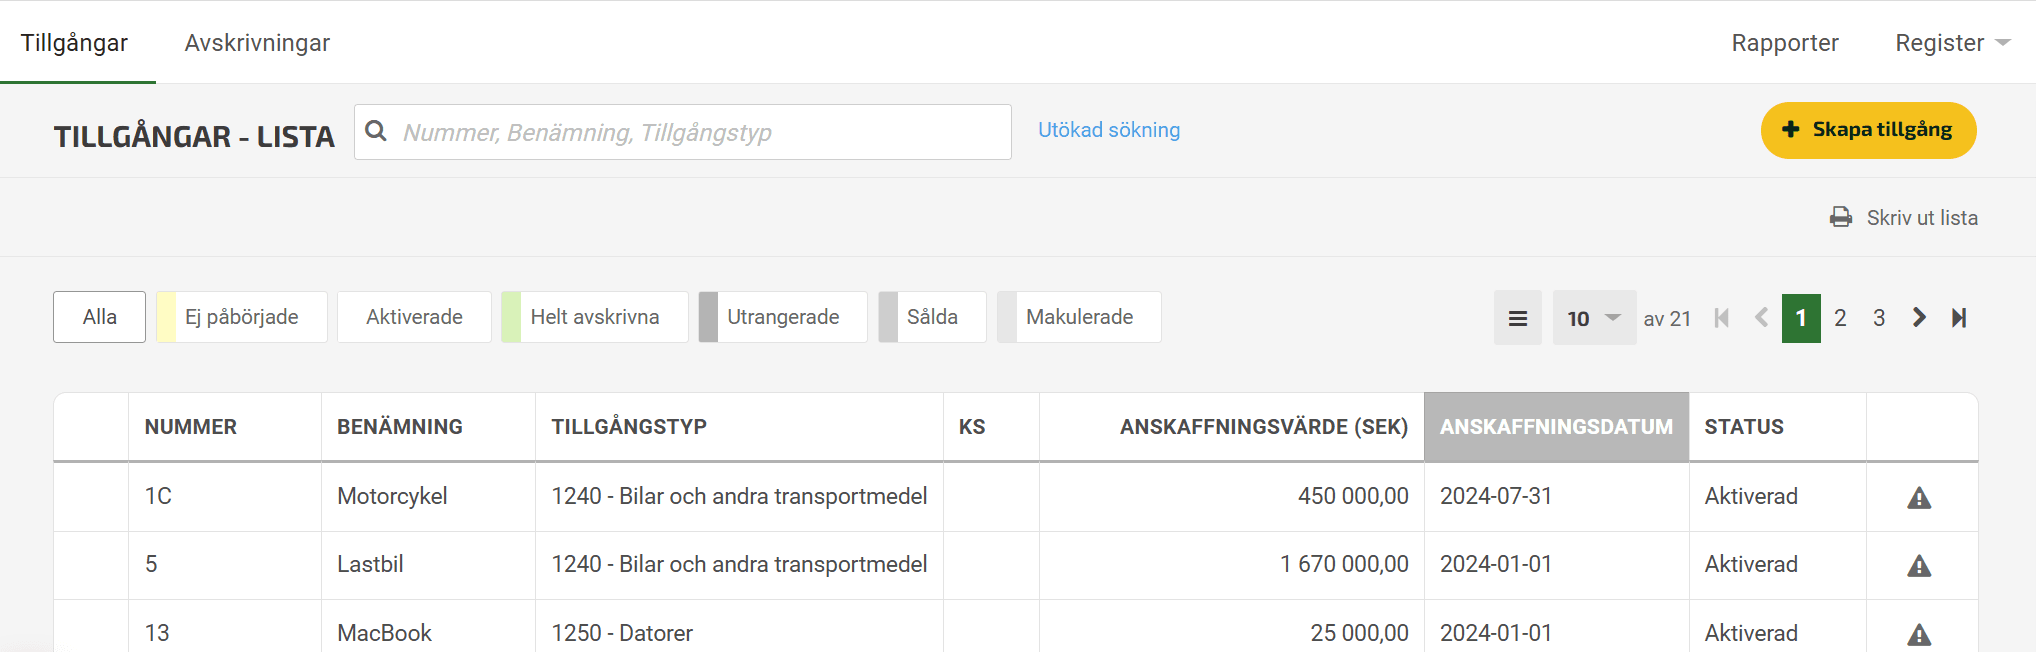Go to the next page arrow
Screen dimensions: 2036x652
click(1918, 318)
